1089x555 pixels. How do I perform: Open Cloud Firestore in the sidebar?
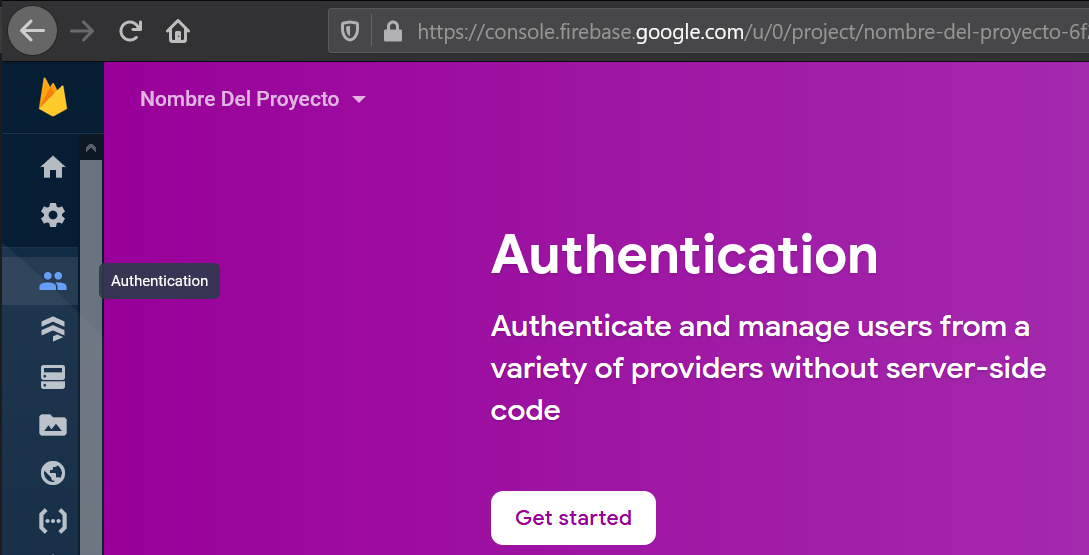[x=52, y=328]
